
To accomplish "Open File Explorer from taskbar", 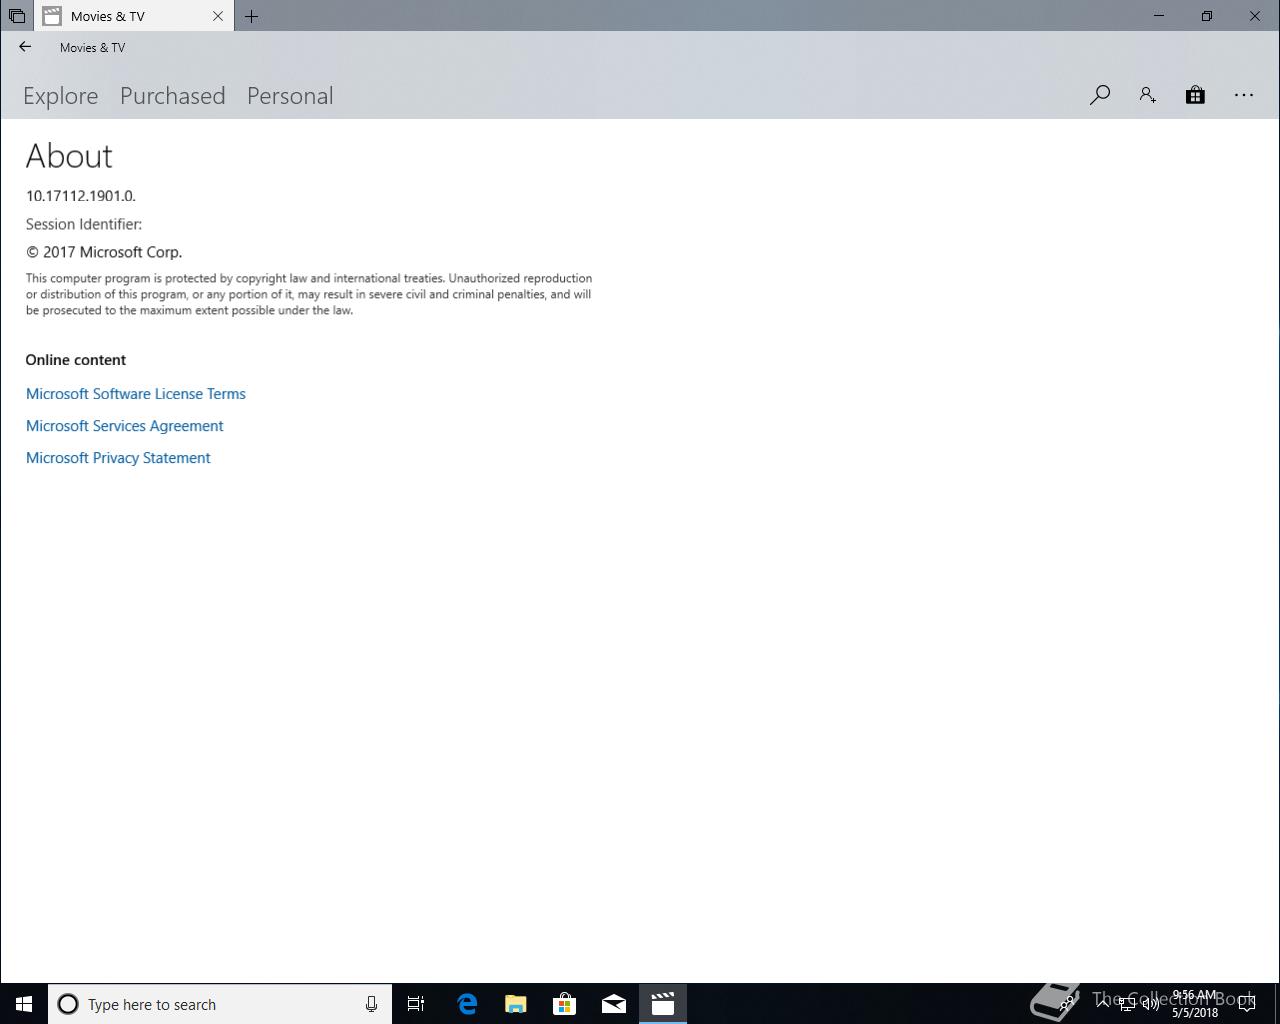I will click(x=515, y=1004).
